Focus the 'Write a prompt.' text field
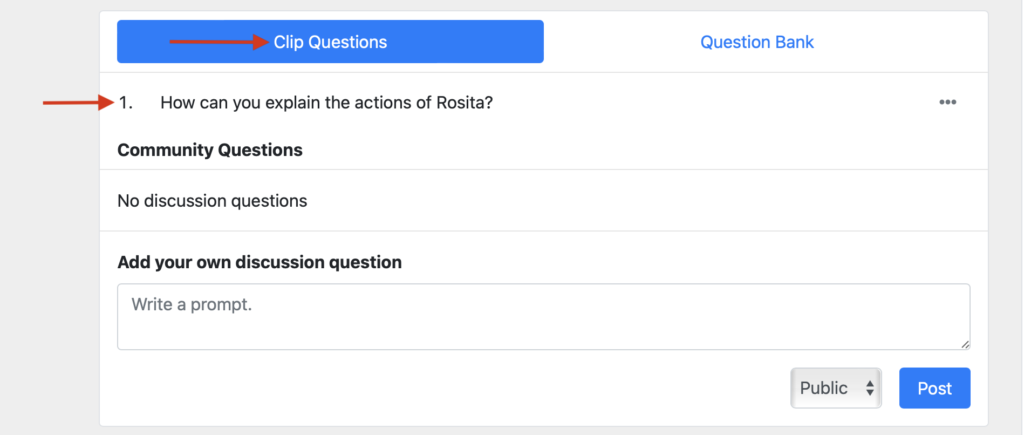Viewport: 1024px width, 435px height. point(543,317)
